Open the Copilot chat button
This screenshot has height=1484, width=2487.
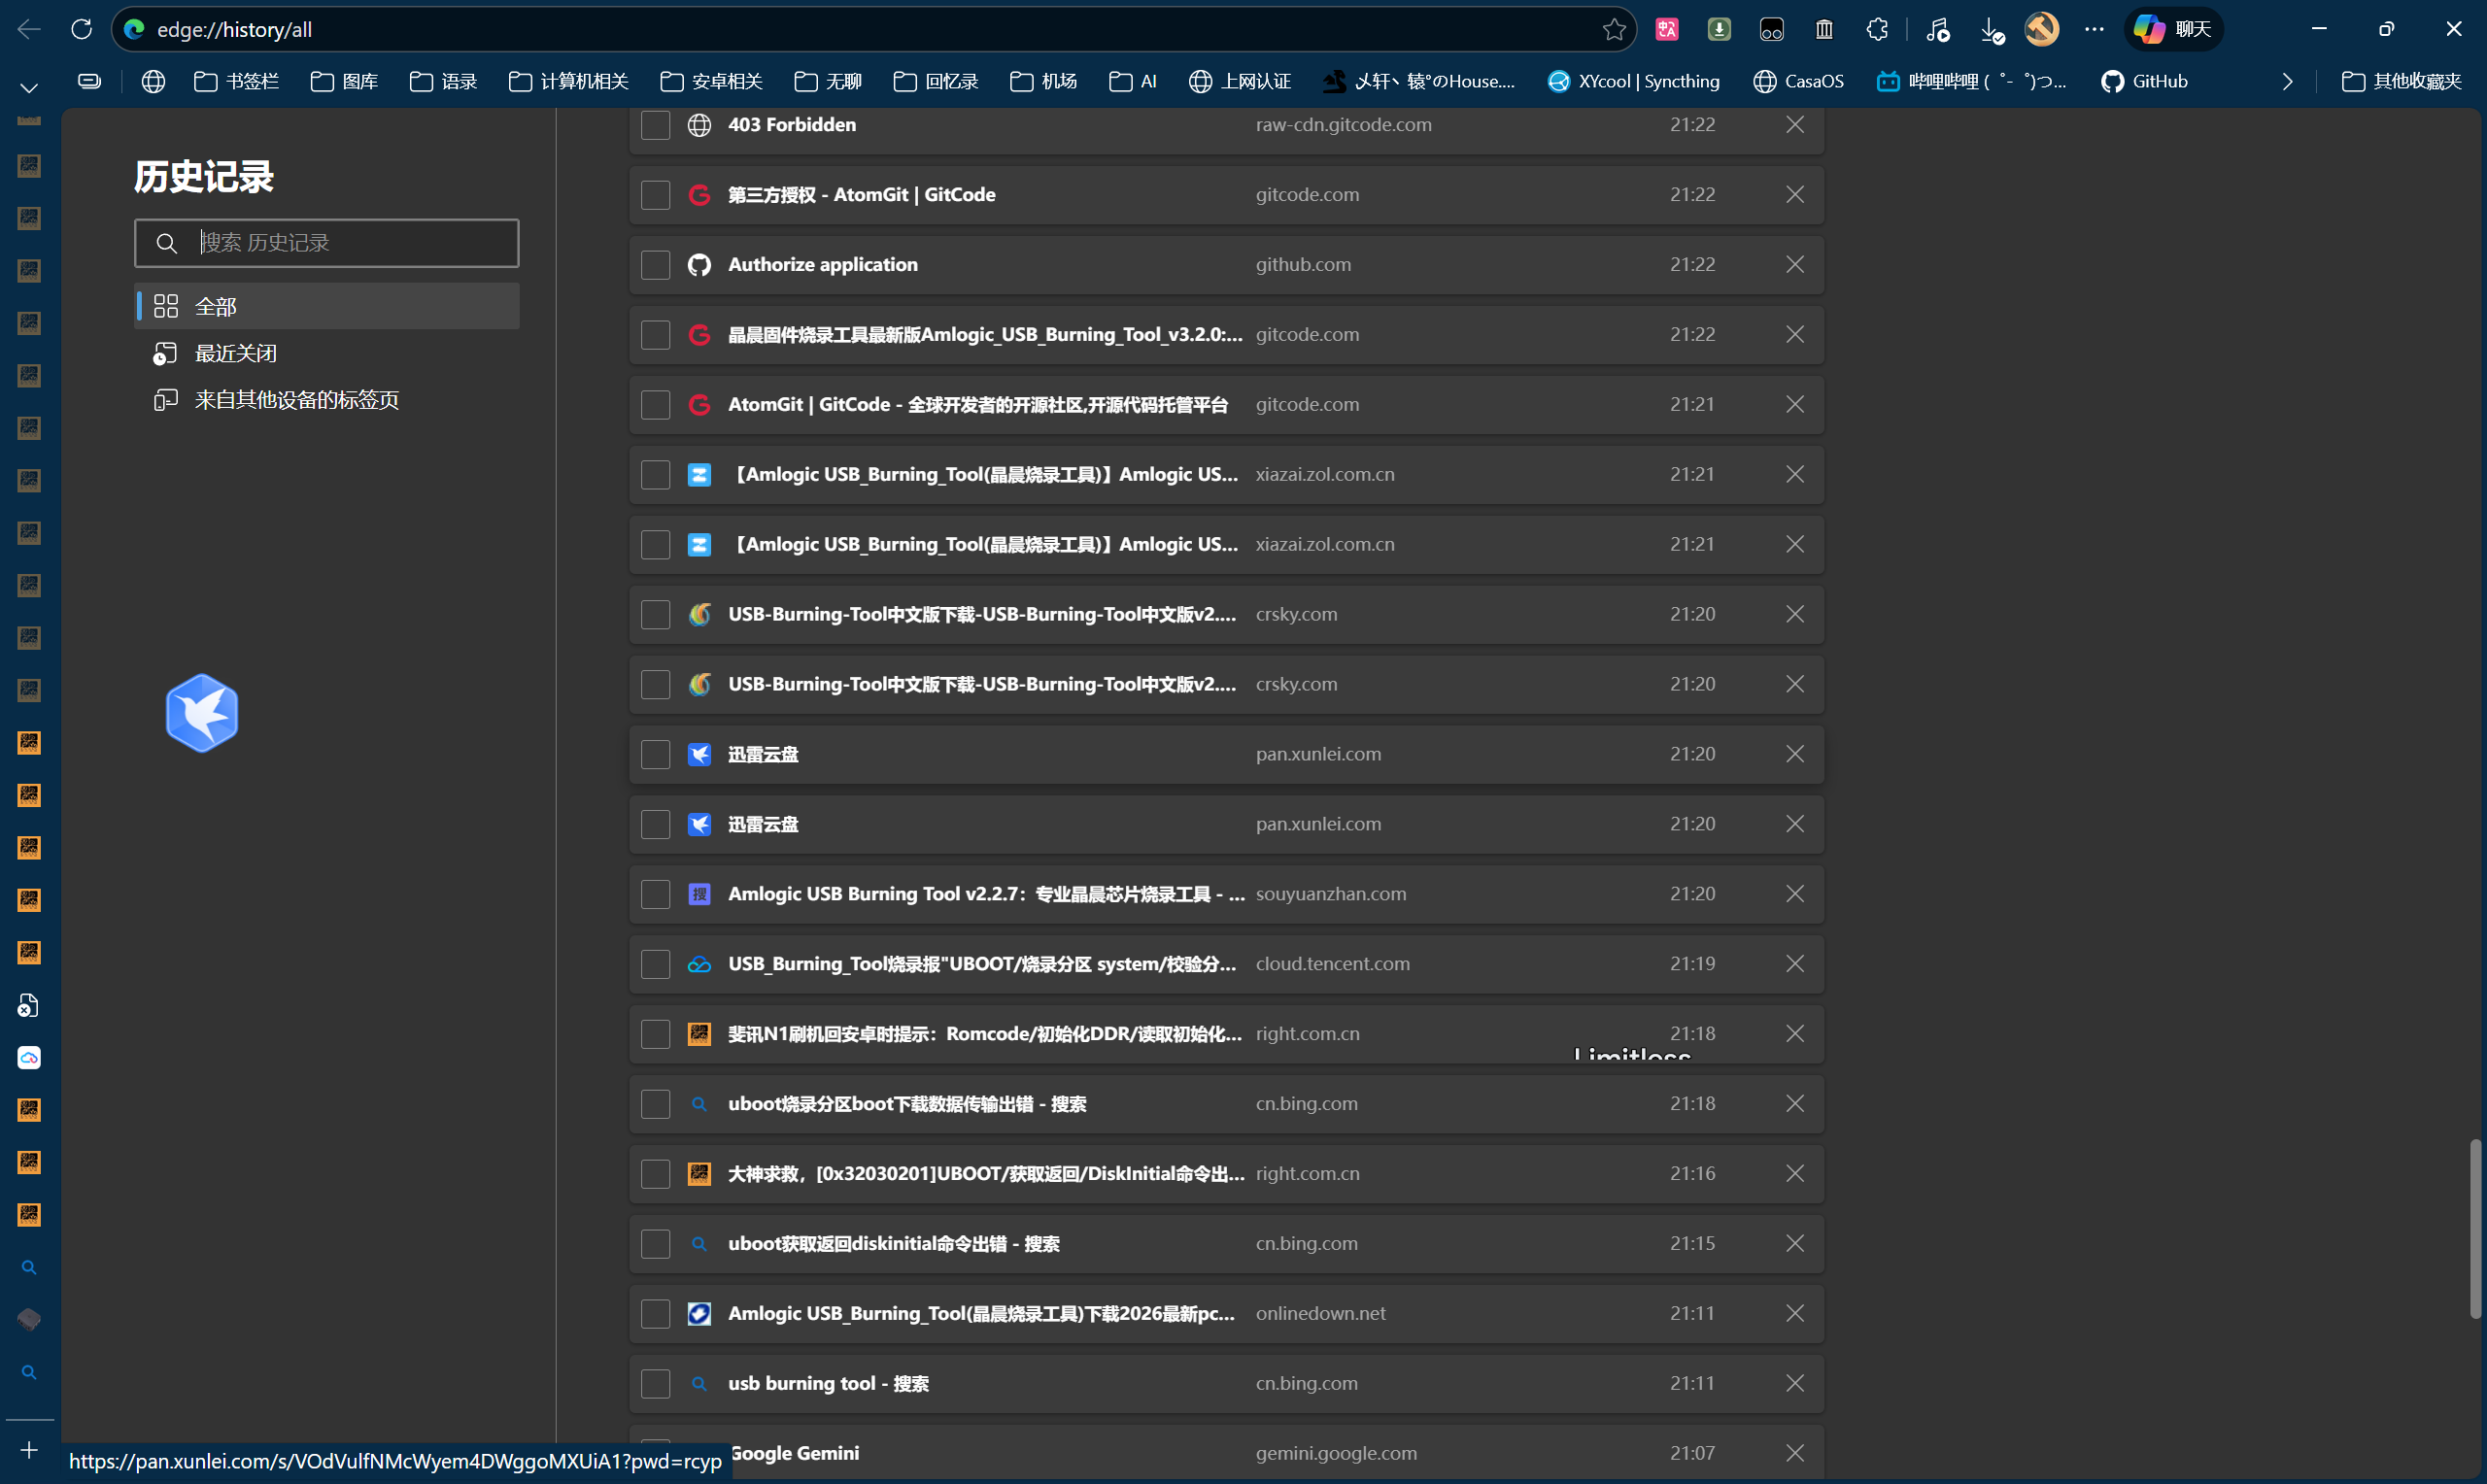2173,29
